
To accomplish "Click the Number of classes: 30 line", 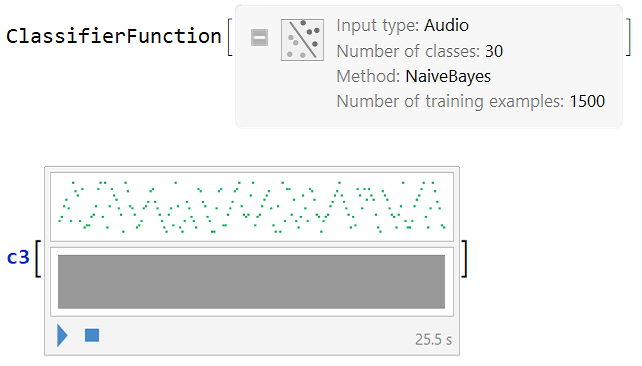I will point(420,51).
